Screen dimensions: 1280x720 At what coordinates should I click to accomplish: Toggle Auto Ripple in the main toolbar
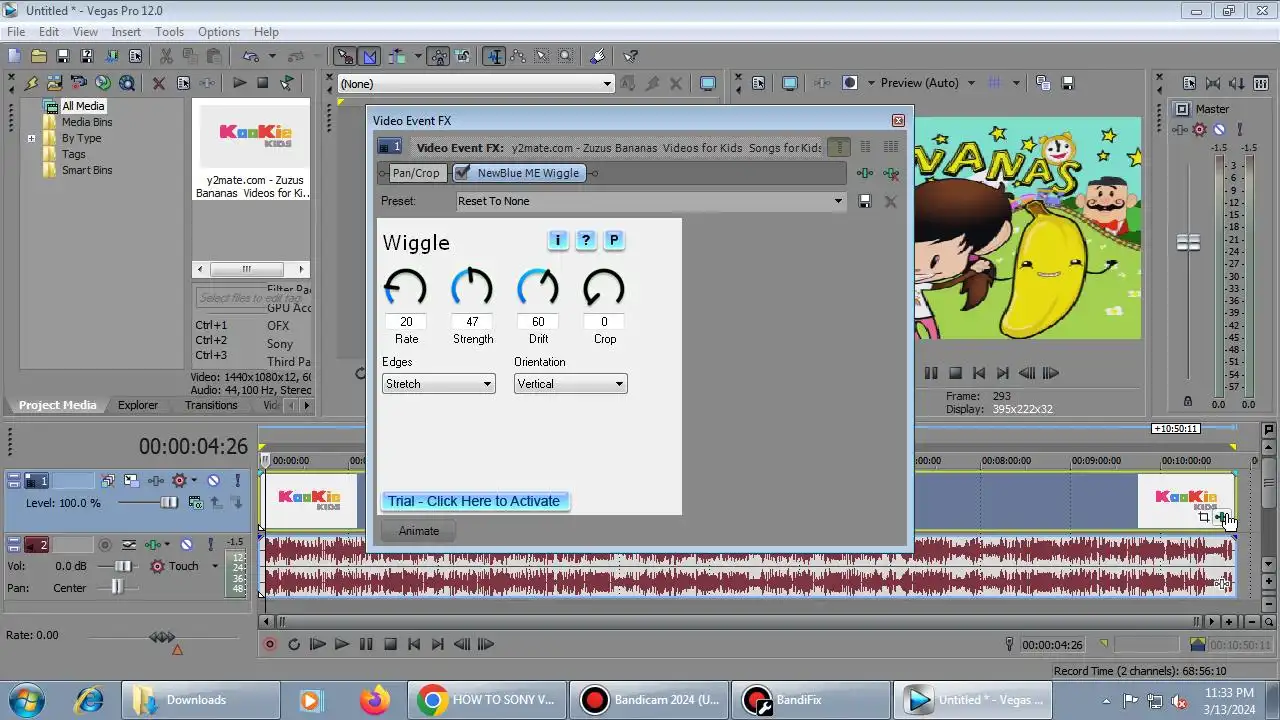(397, 57)
